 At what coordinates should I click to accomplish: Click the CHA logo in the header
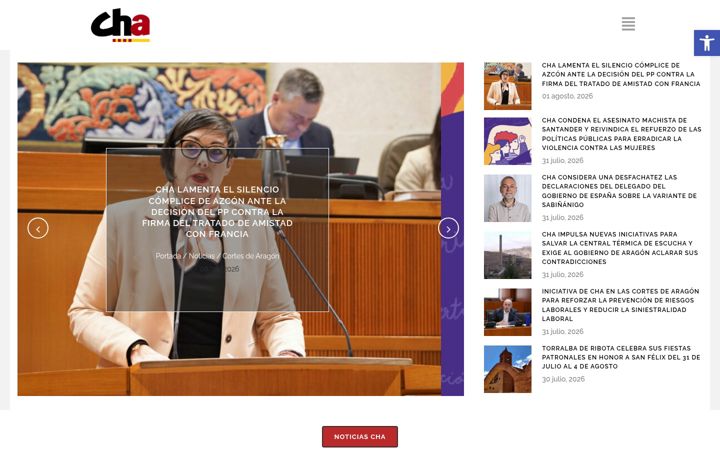120,25
